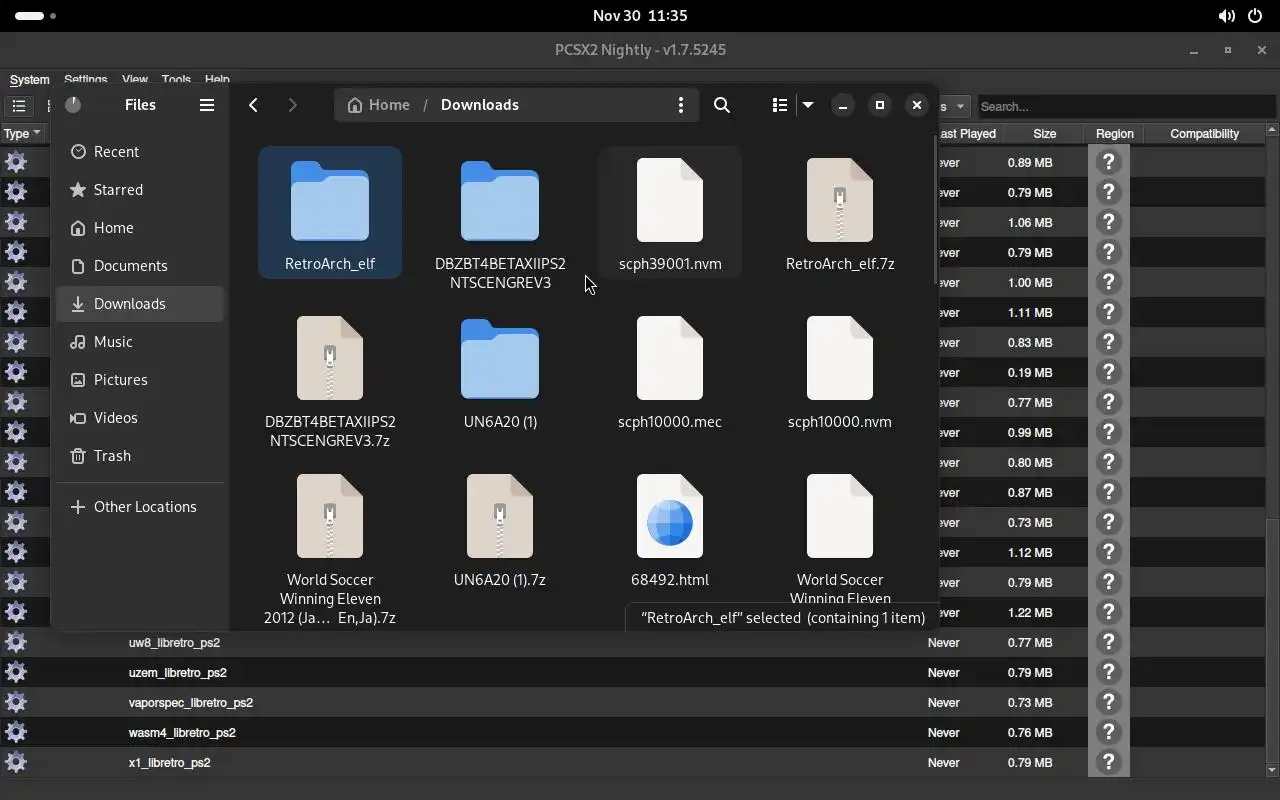Open the Help menu in PCSX2

point(217,79)
